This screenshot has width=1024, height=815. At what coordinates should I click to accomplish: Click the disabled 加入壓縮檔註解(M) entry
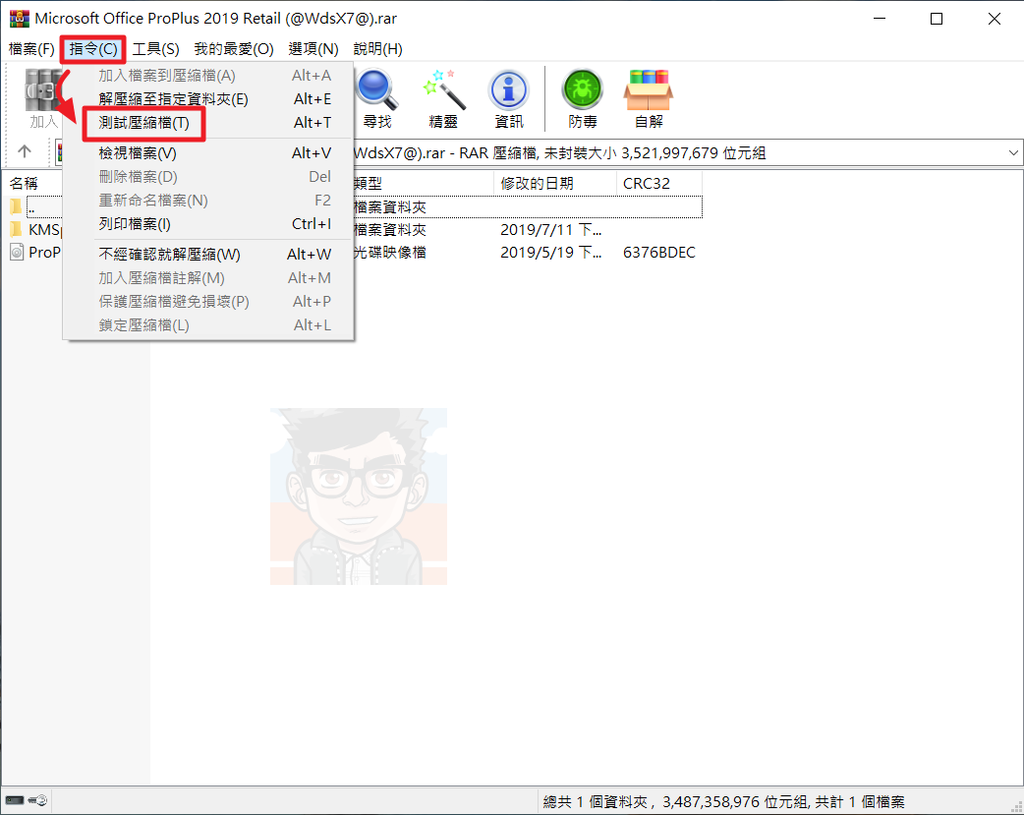(209, 278)
